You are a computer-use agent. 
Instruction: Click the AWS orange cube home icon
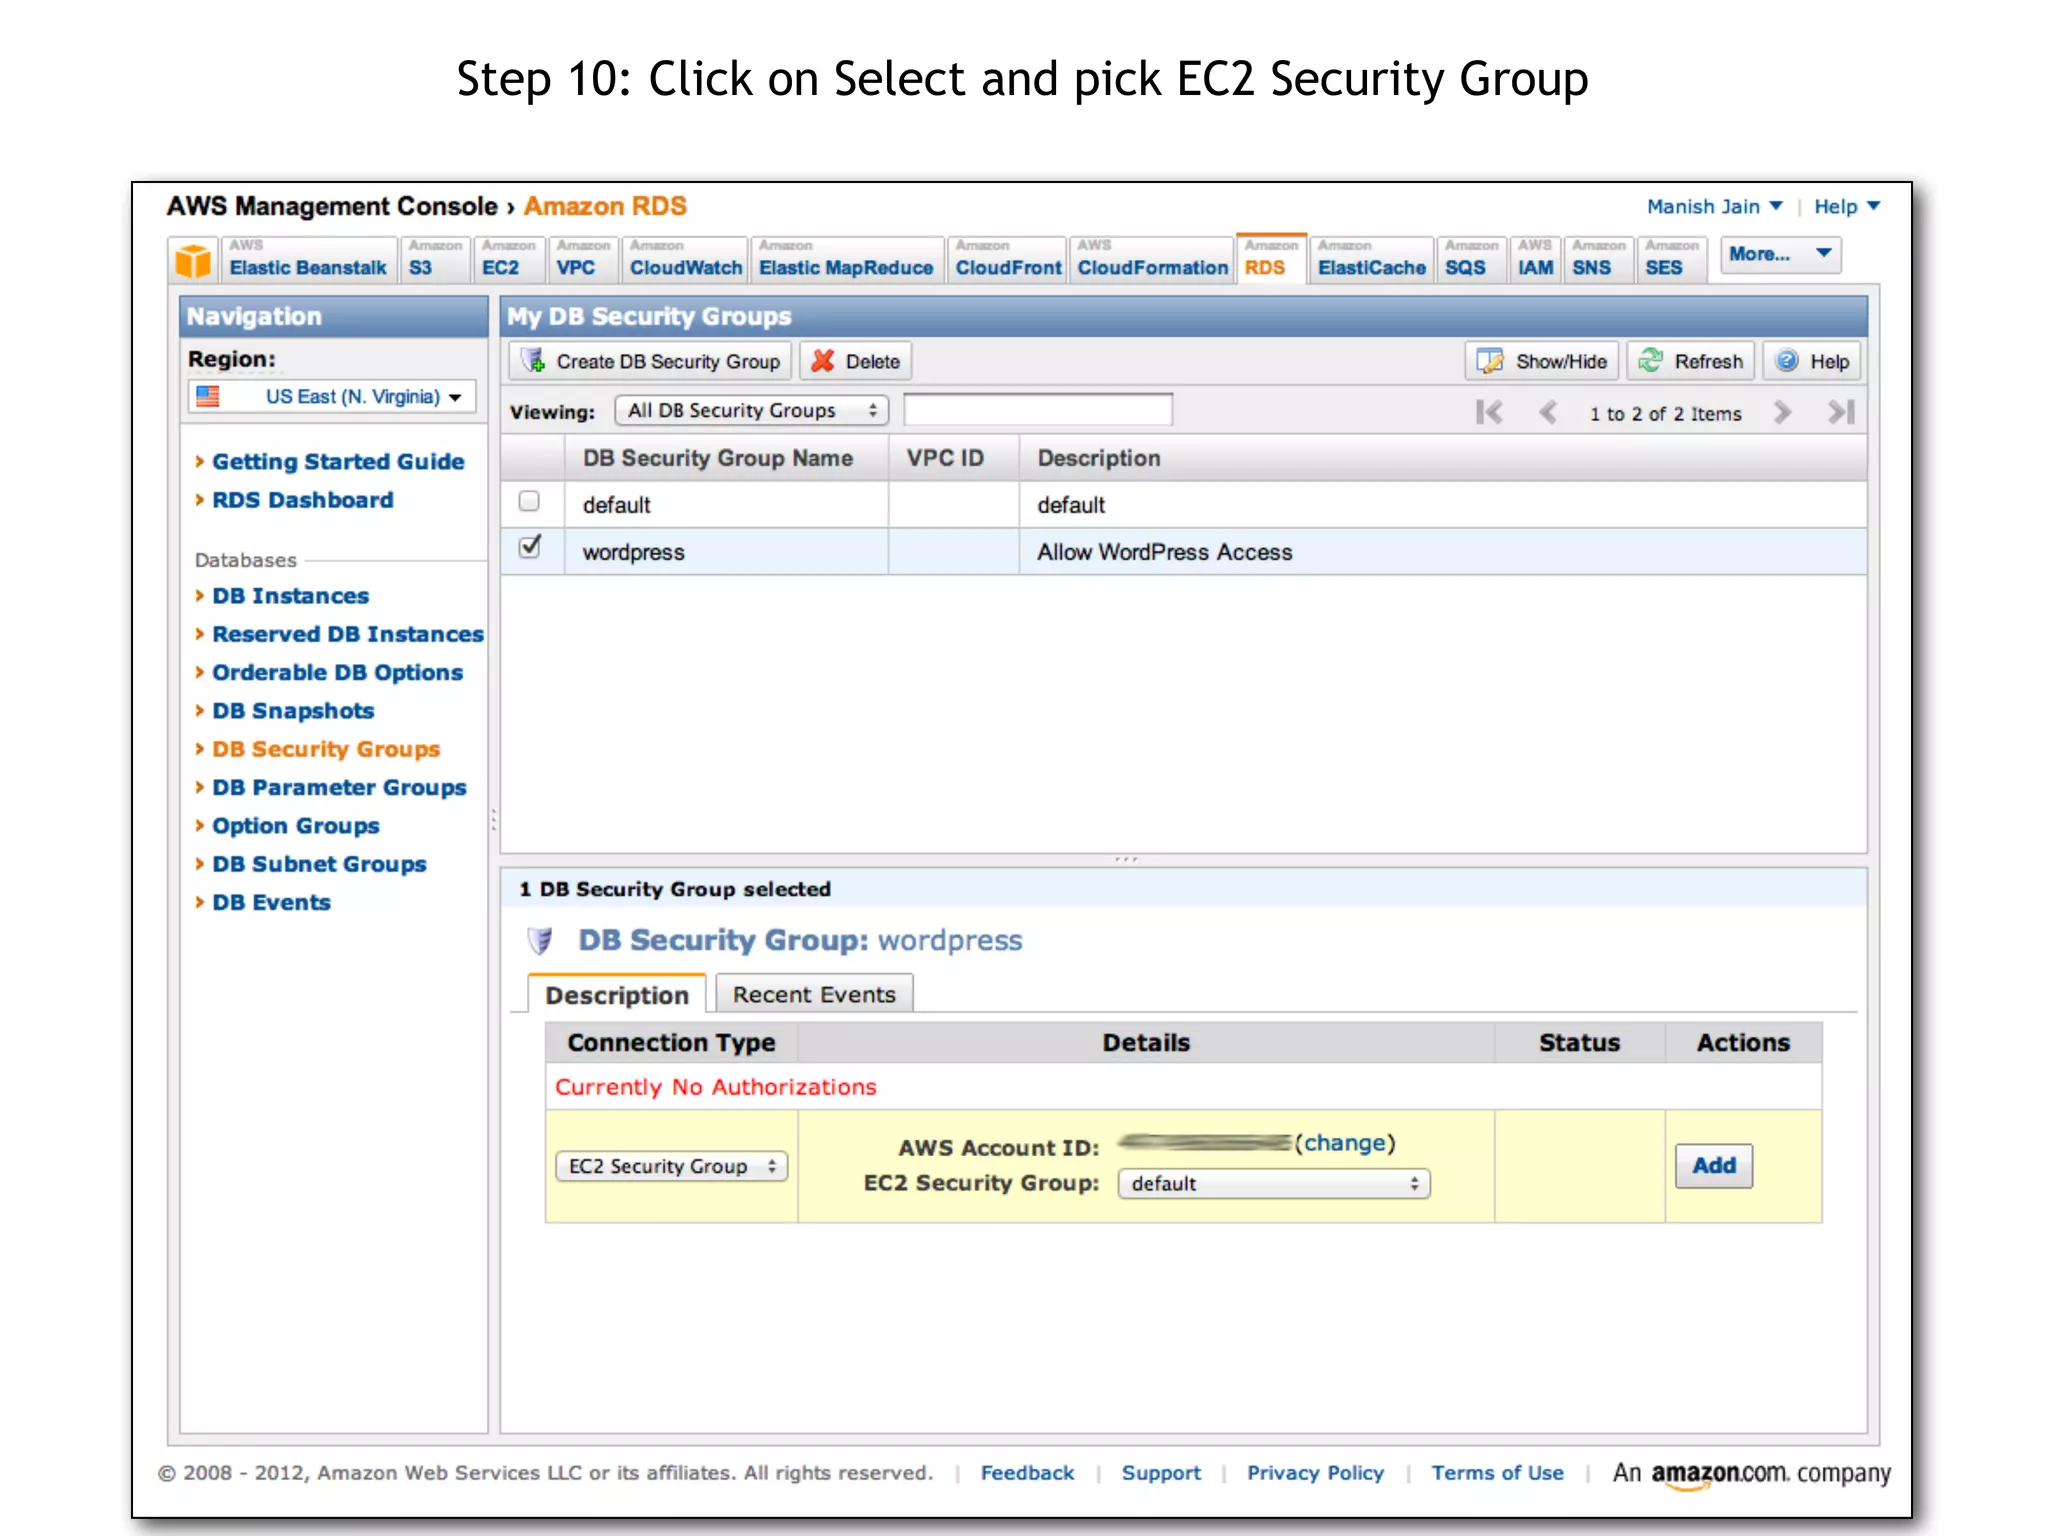coord(193,261)
